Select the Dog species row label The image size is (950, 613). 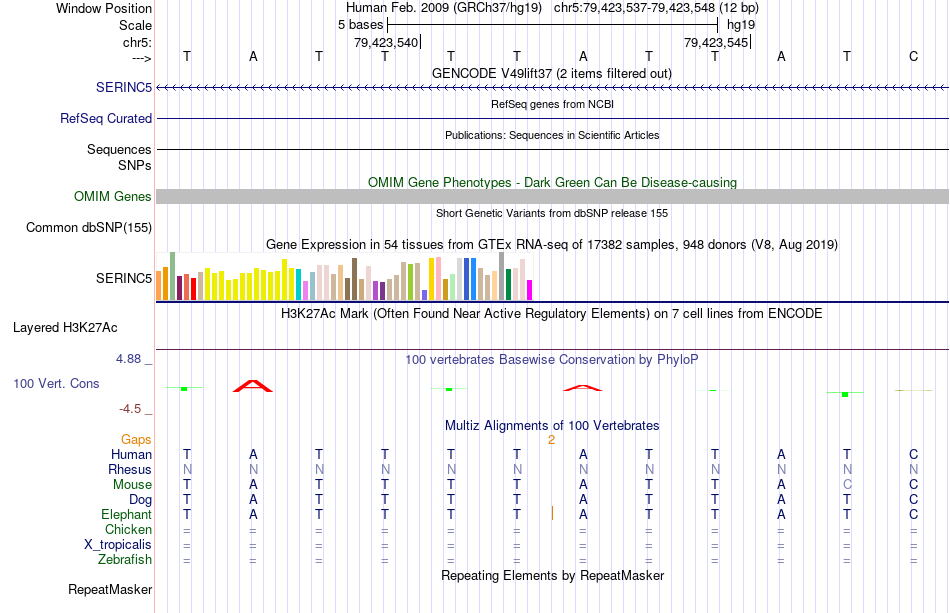[140, 500]
